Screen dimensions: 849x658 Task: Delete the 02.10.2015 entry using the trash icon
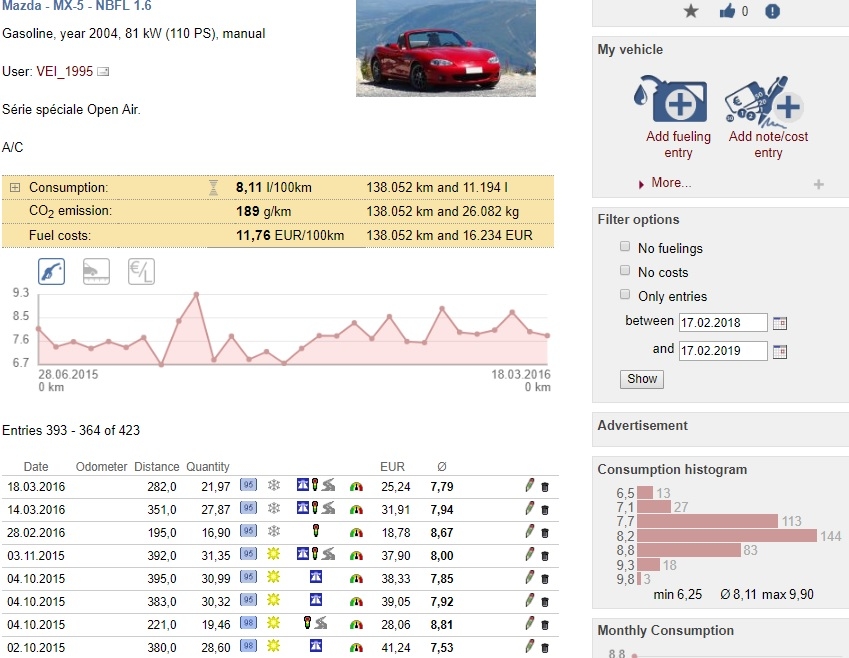pyautogui.click(x=545, y=648)
